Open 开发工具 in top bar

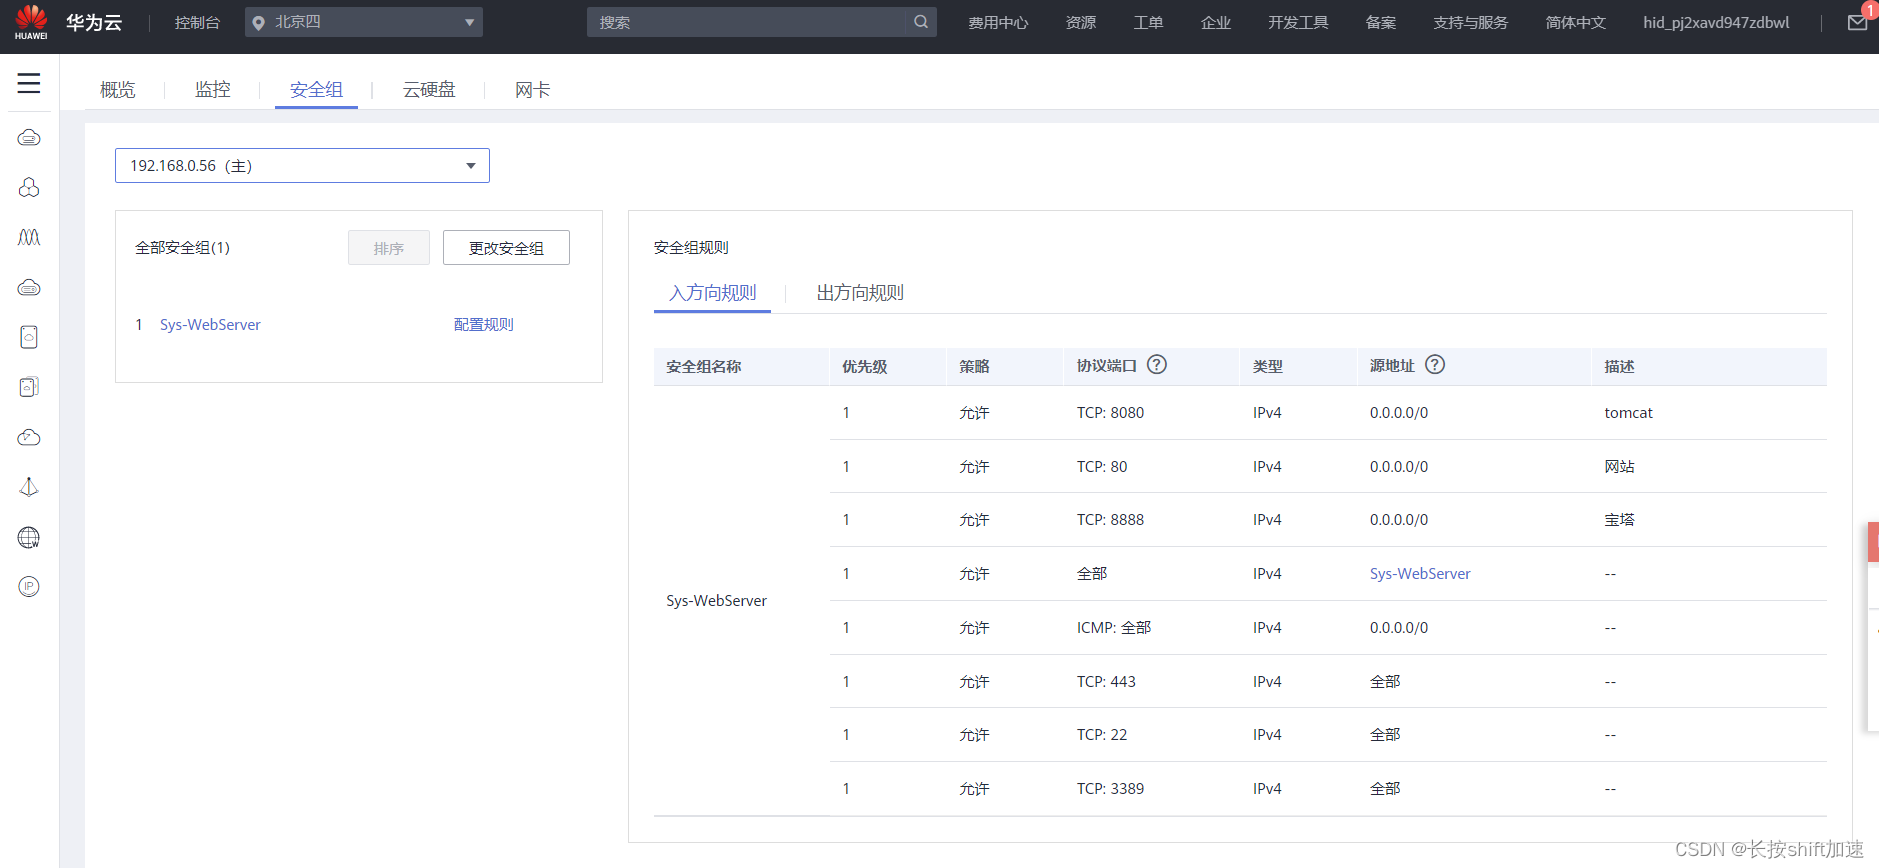click(1298, 22)
